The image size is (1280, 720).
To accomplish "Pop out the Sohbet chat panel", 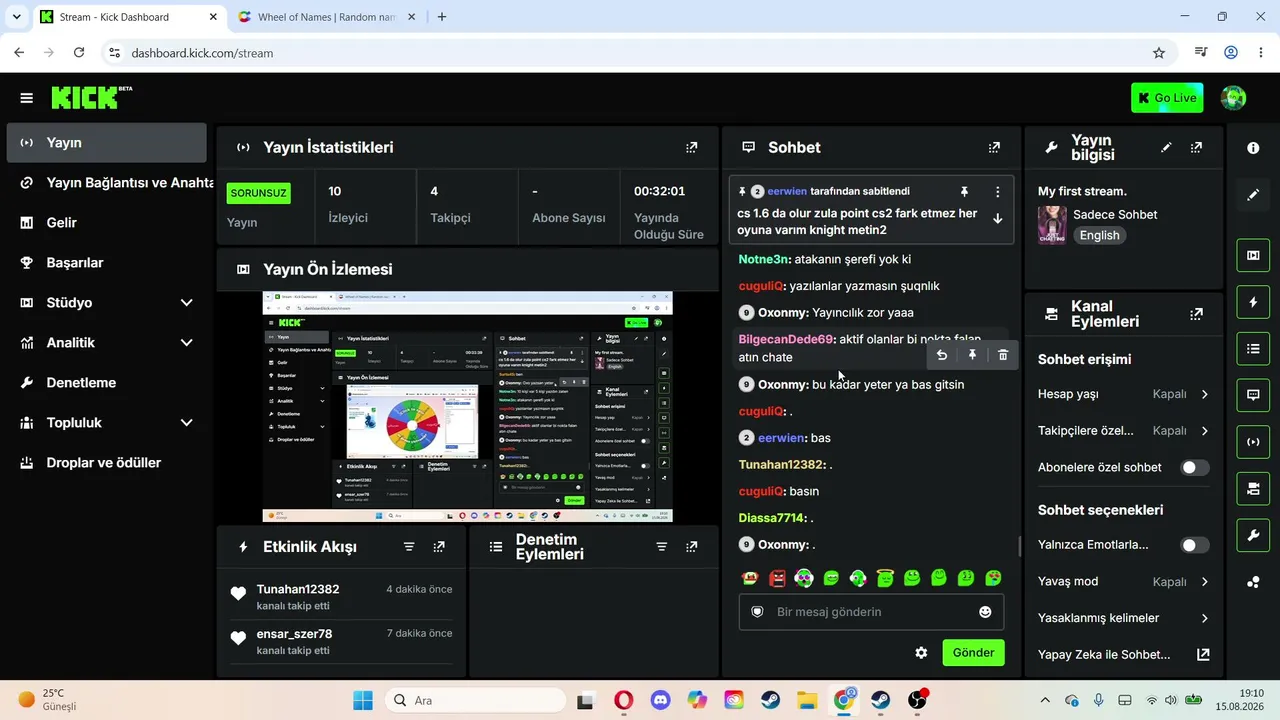I will point(994,147).
